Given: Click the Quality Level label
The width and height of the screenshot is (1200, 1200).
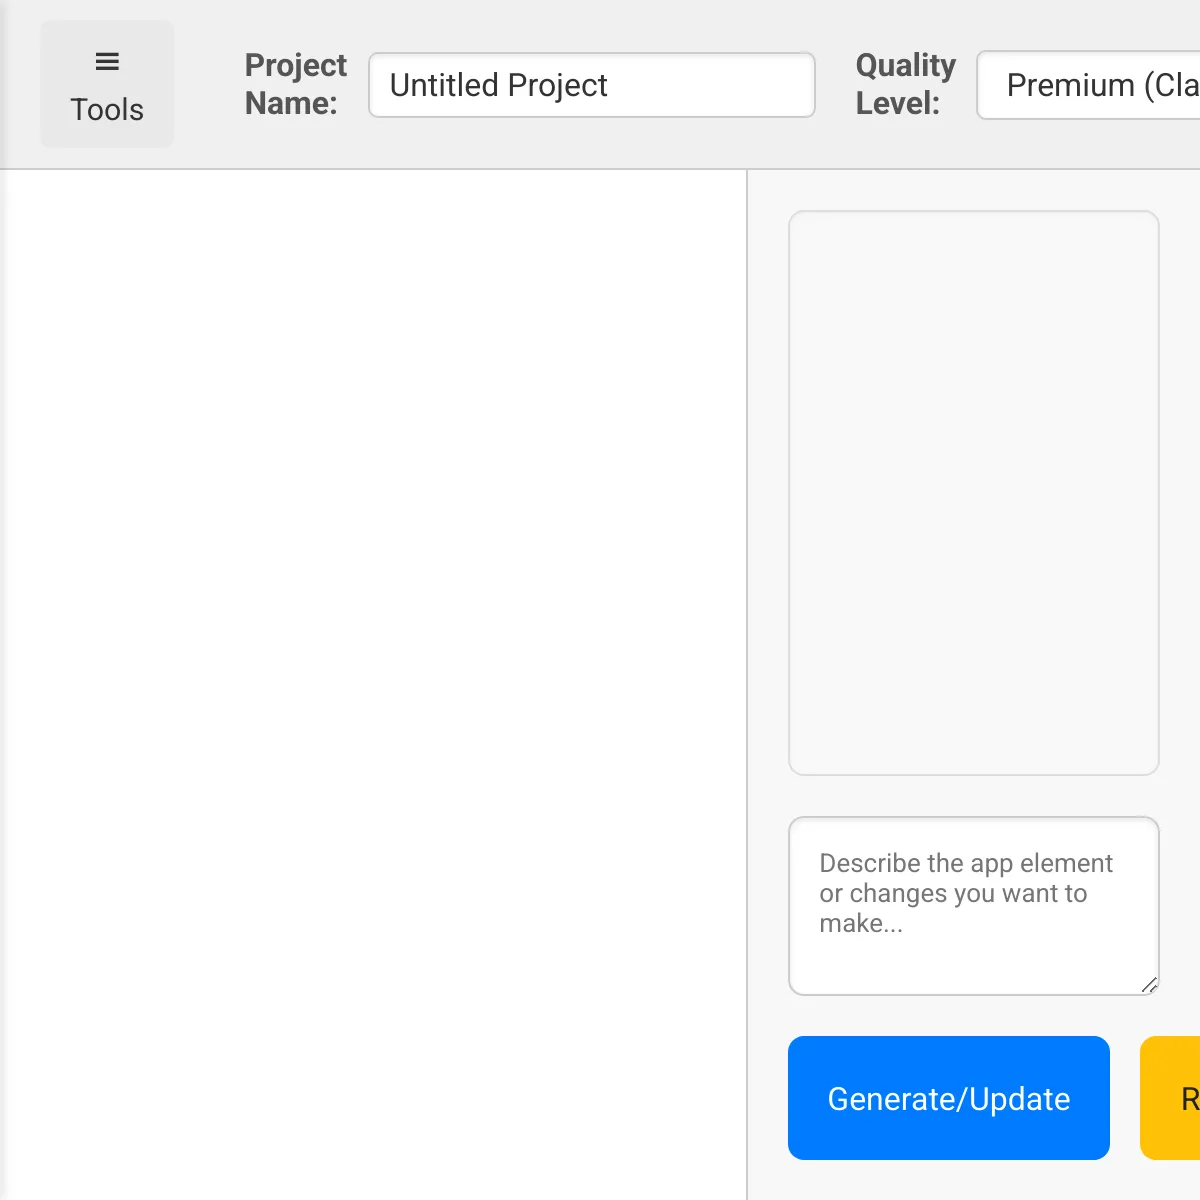Looking at the screenshot, I should coord(905,84).
